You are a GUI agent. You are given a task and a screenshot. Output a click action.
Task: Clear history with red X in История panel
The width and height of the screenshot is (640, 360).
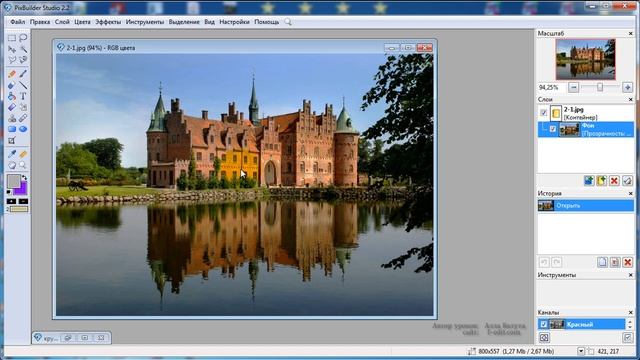[628, 262]
